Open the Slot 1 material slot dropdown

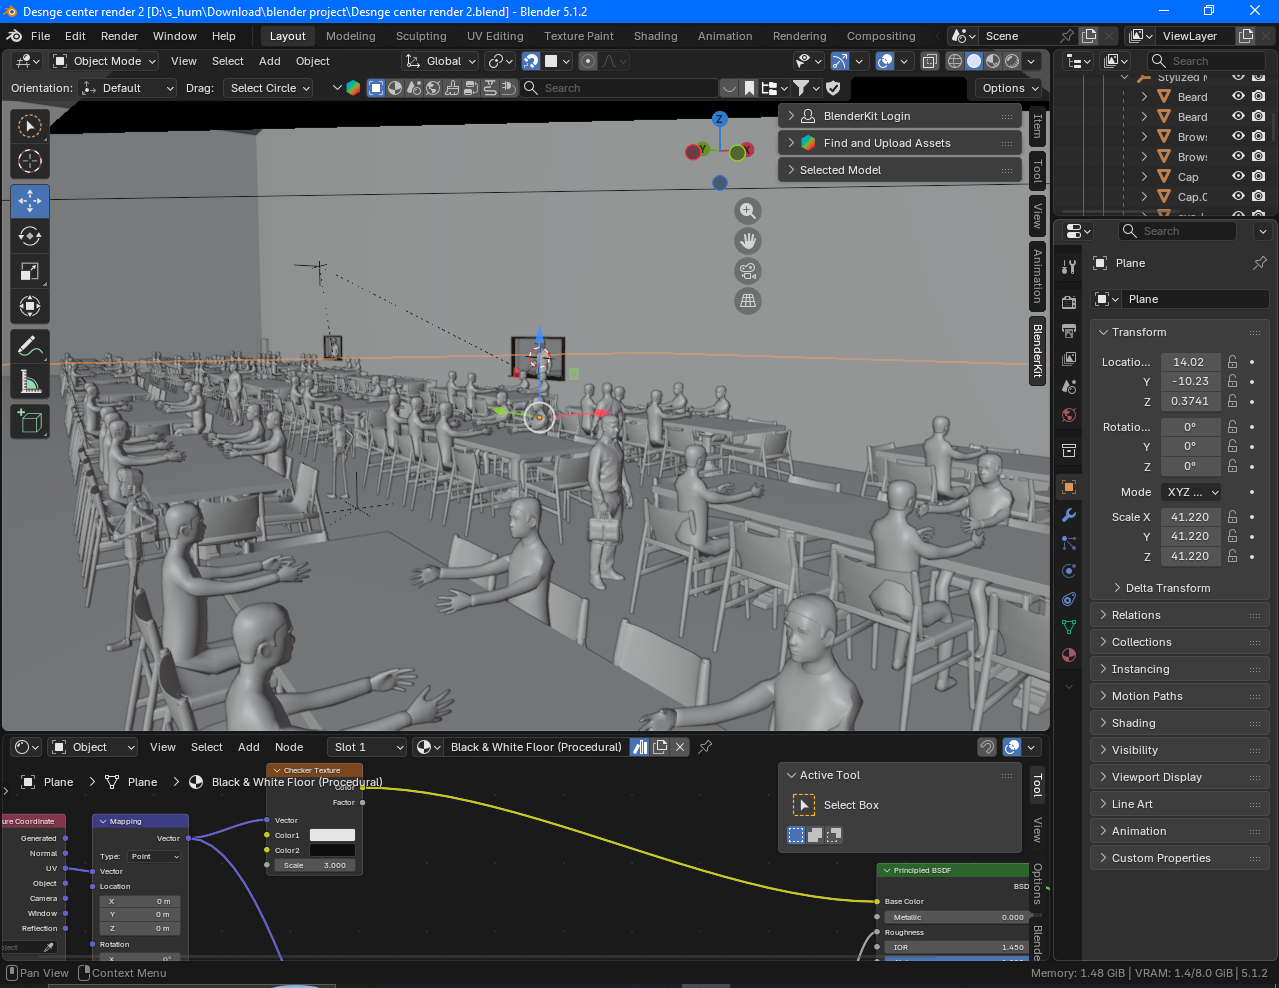coord(366,747)
